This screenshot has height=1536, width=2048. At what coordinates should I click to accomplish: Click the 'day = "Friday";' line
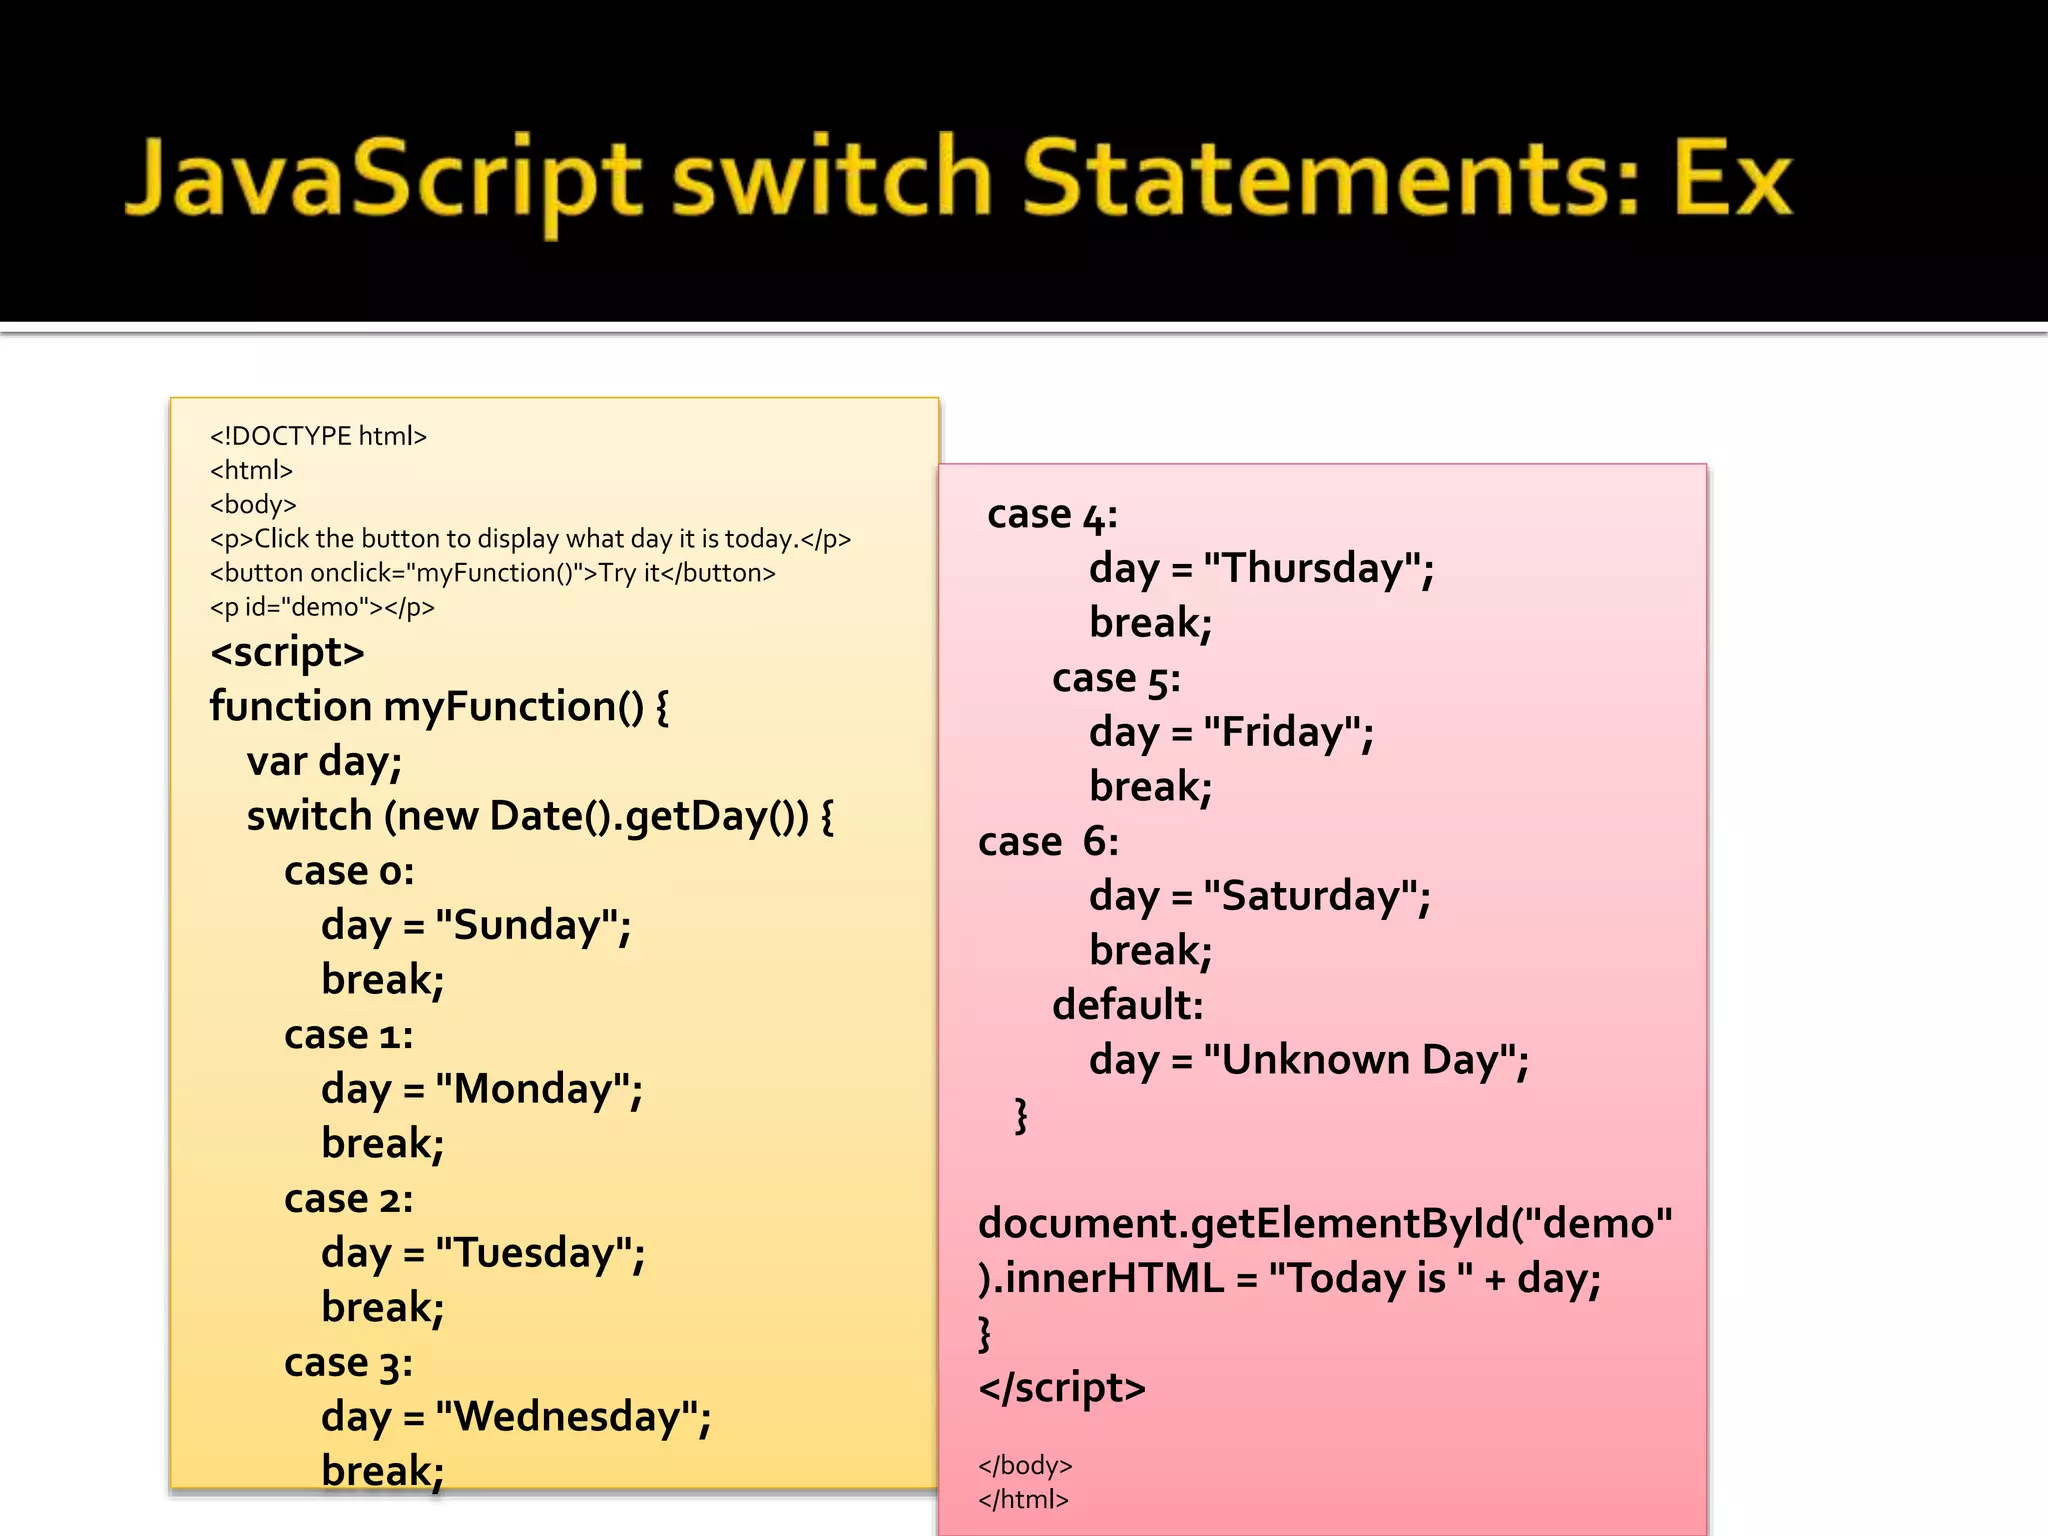tap(1231, 733)
